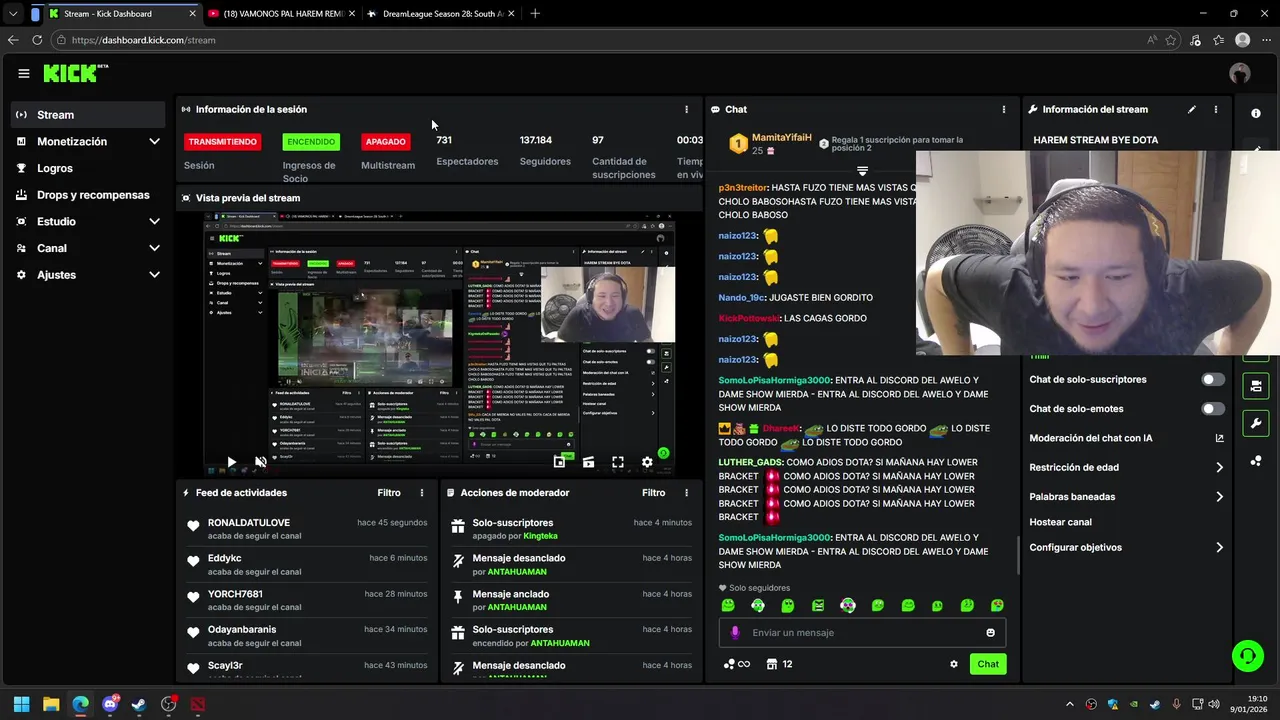Viewport: 1280px width, 720px height.
Task: Open Filtro in Acciones de moderador
Action: click(x=653, y=493)
